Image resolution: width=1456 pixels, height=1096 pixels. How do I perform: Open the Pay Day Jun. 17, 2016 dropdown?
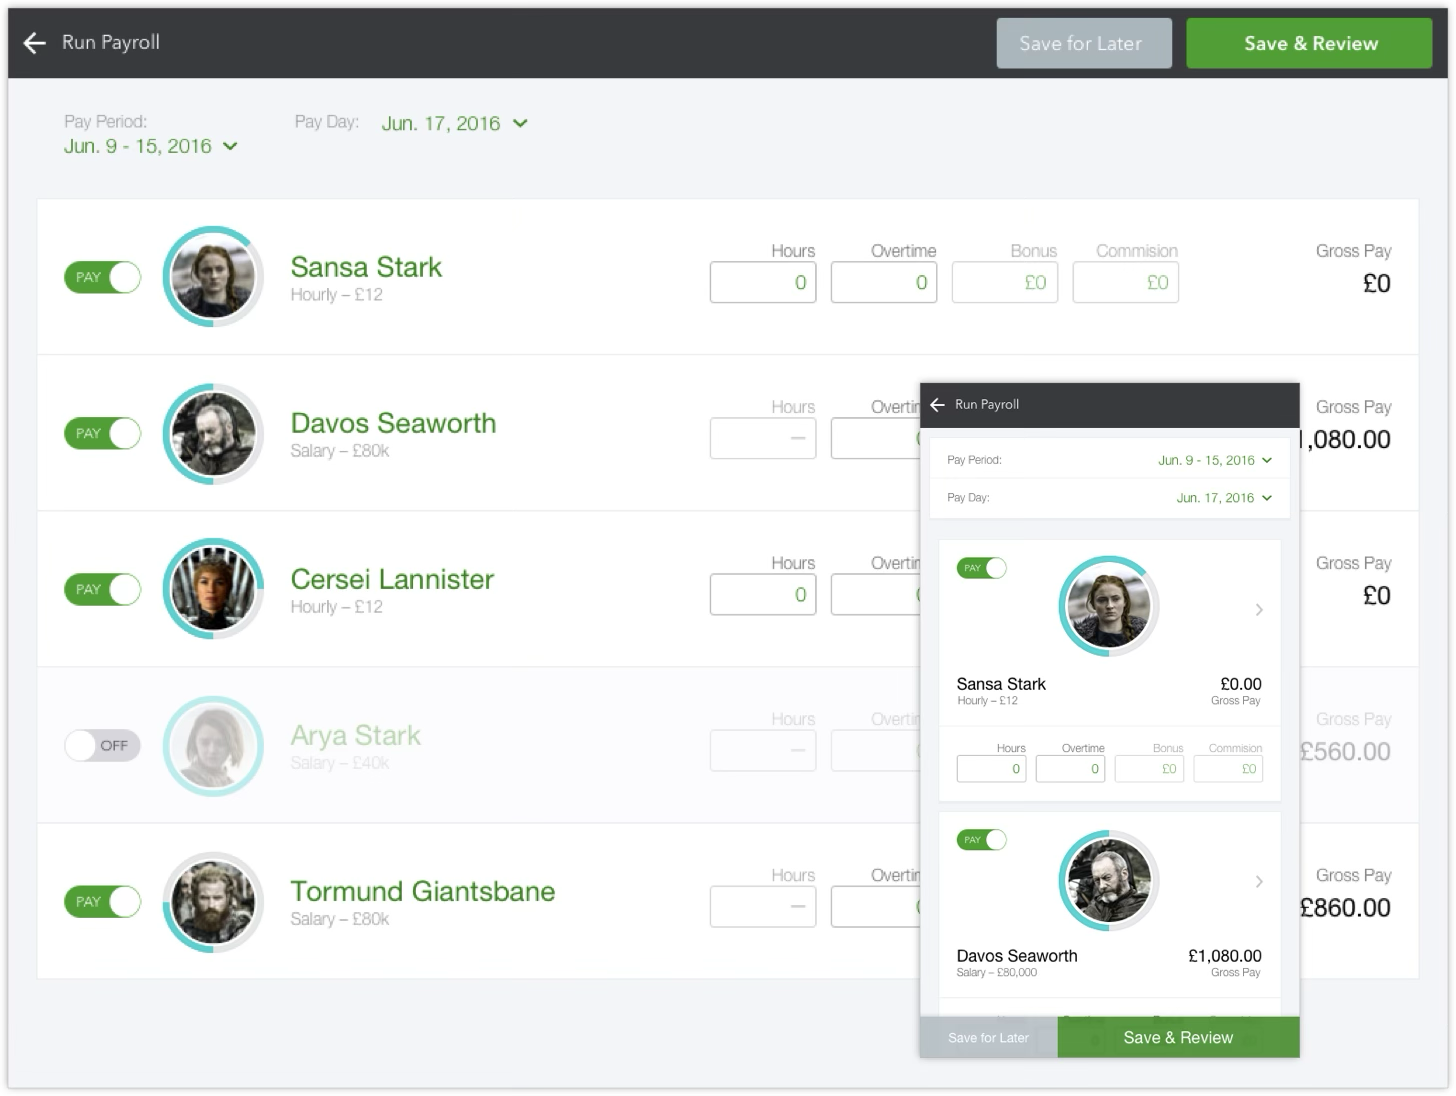(x=454, y=124)
